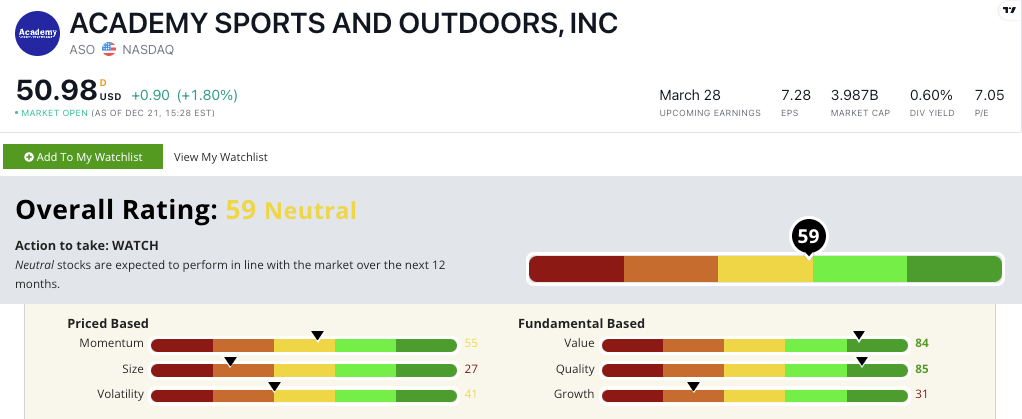Image resolution: width=1022 pixels, height=419 pixels.
Task: Click the Growth rating bar
Action: click(754, 396)
